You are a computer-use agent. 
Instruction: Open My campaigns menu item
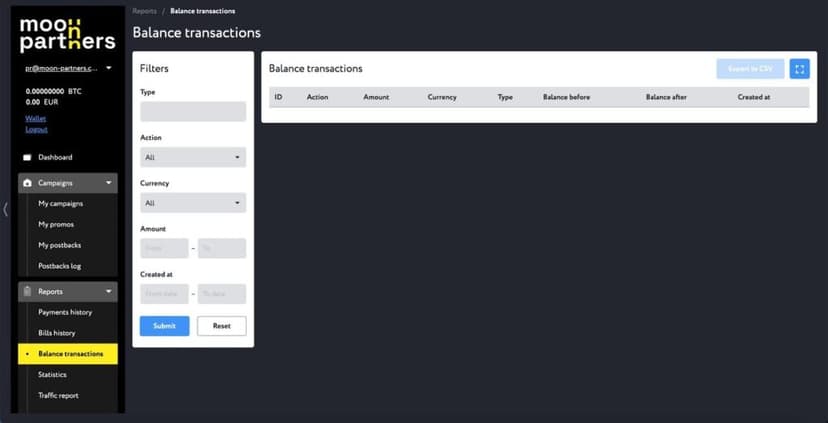pos(60,203)
